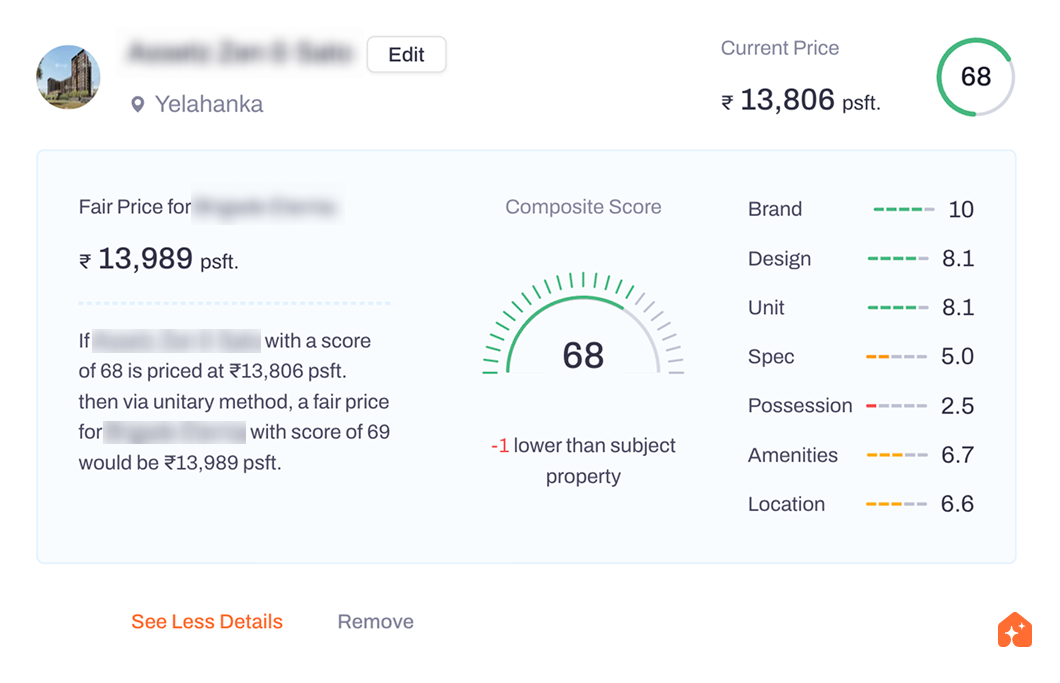Viewport: 1060px width, 683px height.
Task: Click the circular score ring showing 68
Action: coord(975,77)
